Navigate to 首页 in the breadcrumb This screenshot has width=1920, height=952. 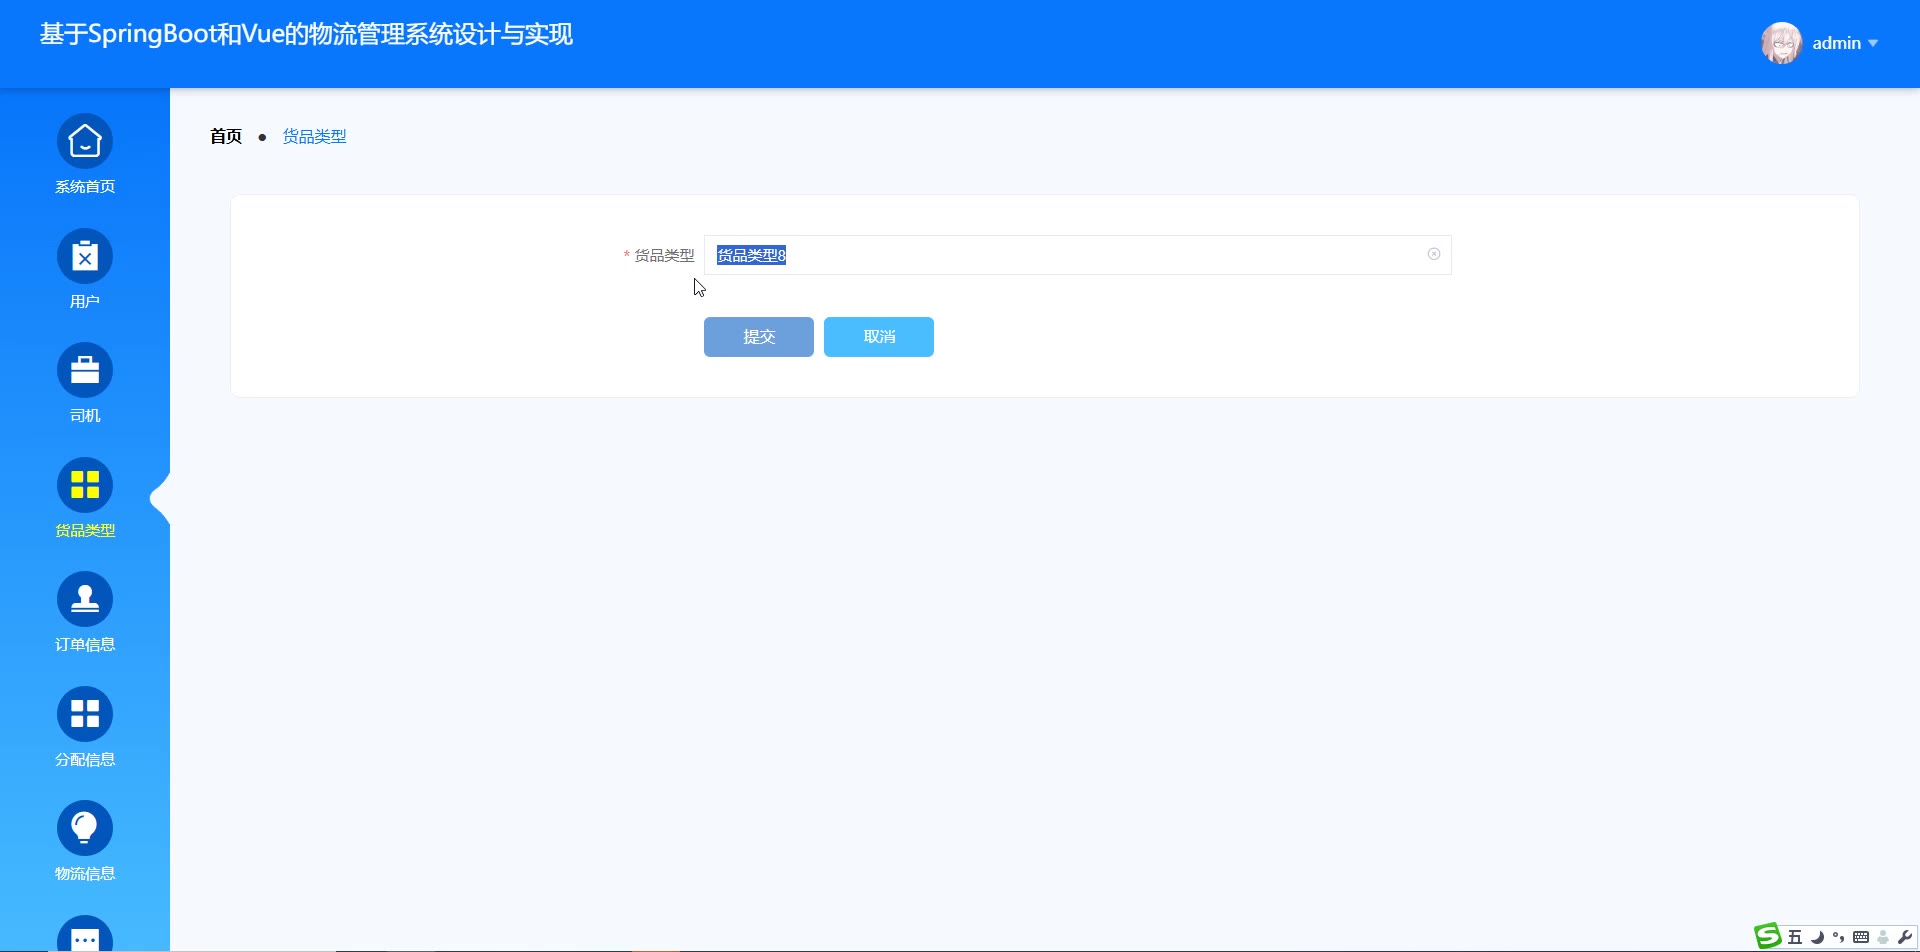pyautogui.click(x=226, y=136)
